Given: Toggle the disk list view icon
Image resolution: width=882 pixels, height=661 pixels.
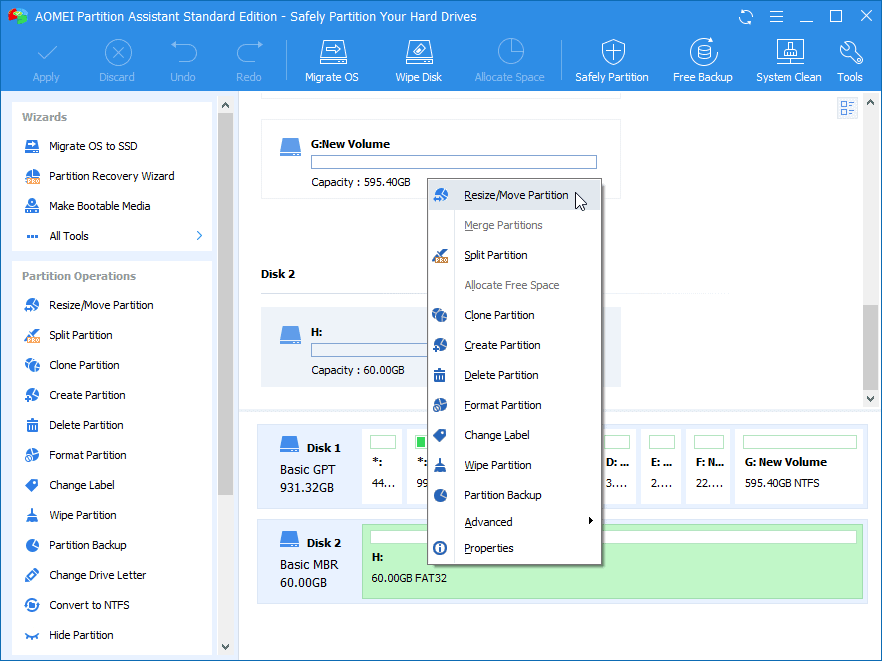Looking at the screenshot, I should (x=847, y=107).
